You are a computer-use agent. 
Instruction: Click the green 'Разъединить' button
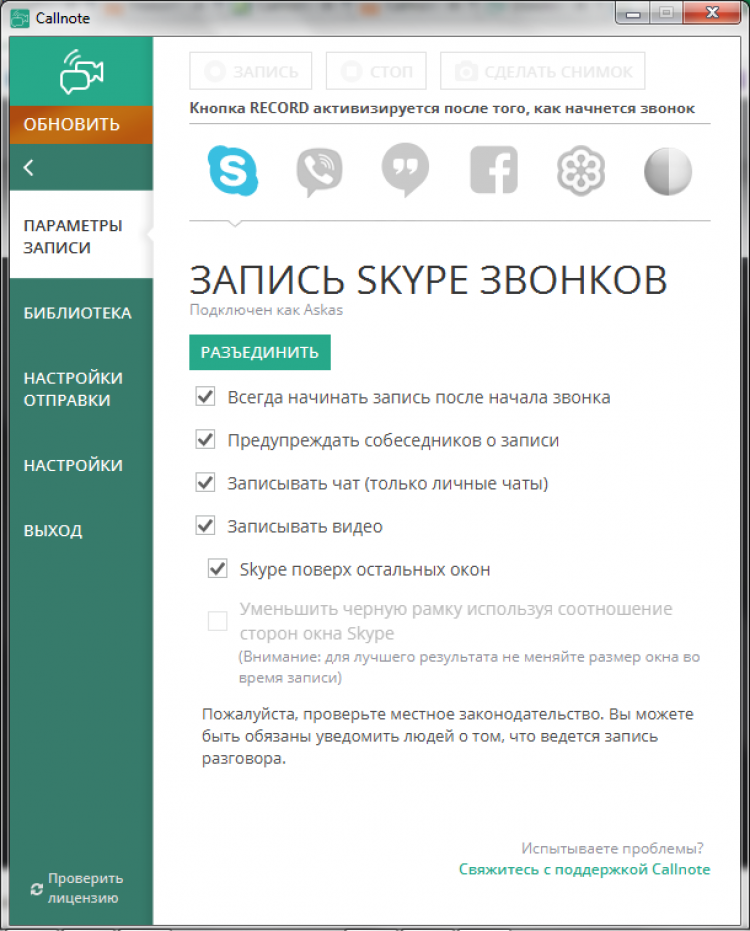click(x=260, y=353)
